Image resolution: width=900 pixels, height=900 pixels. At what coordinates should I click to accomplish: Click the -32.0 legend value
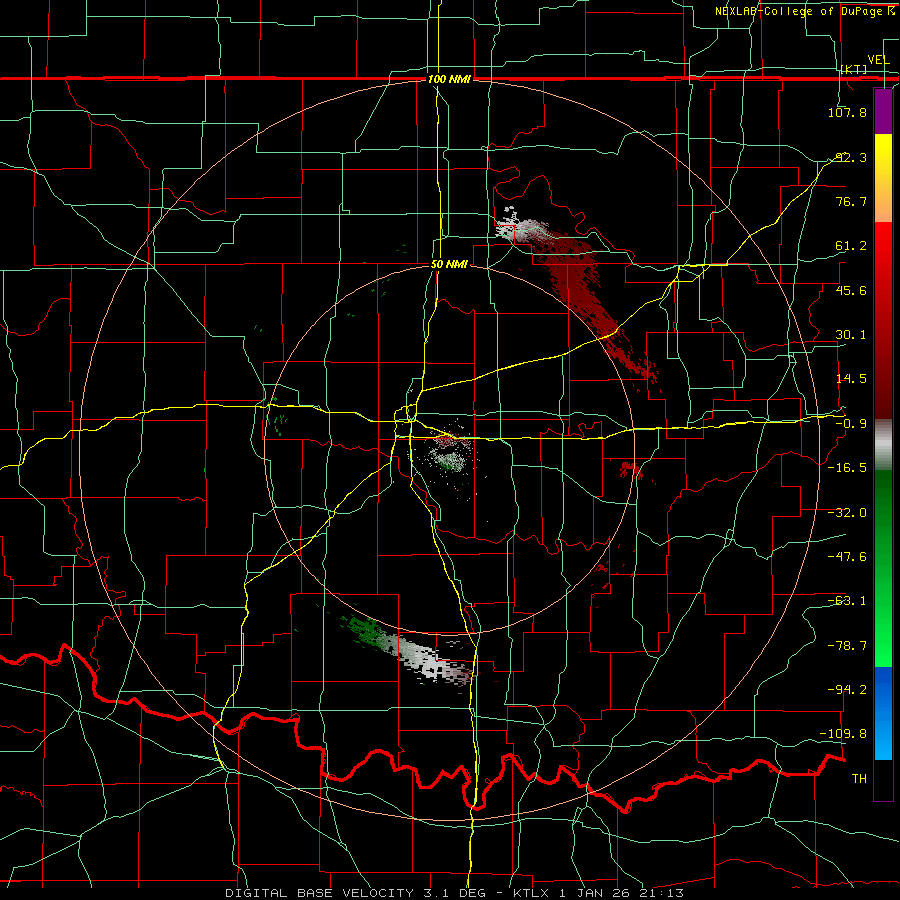(x=847, y=512)
